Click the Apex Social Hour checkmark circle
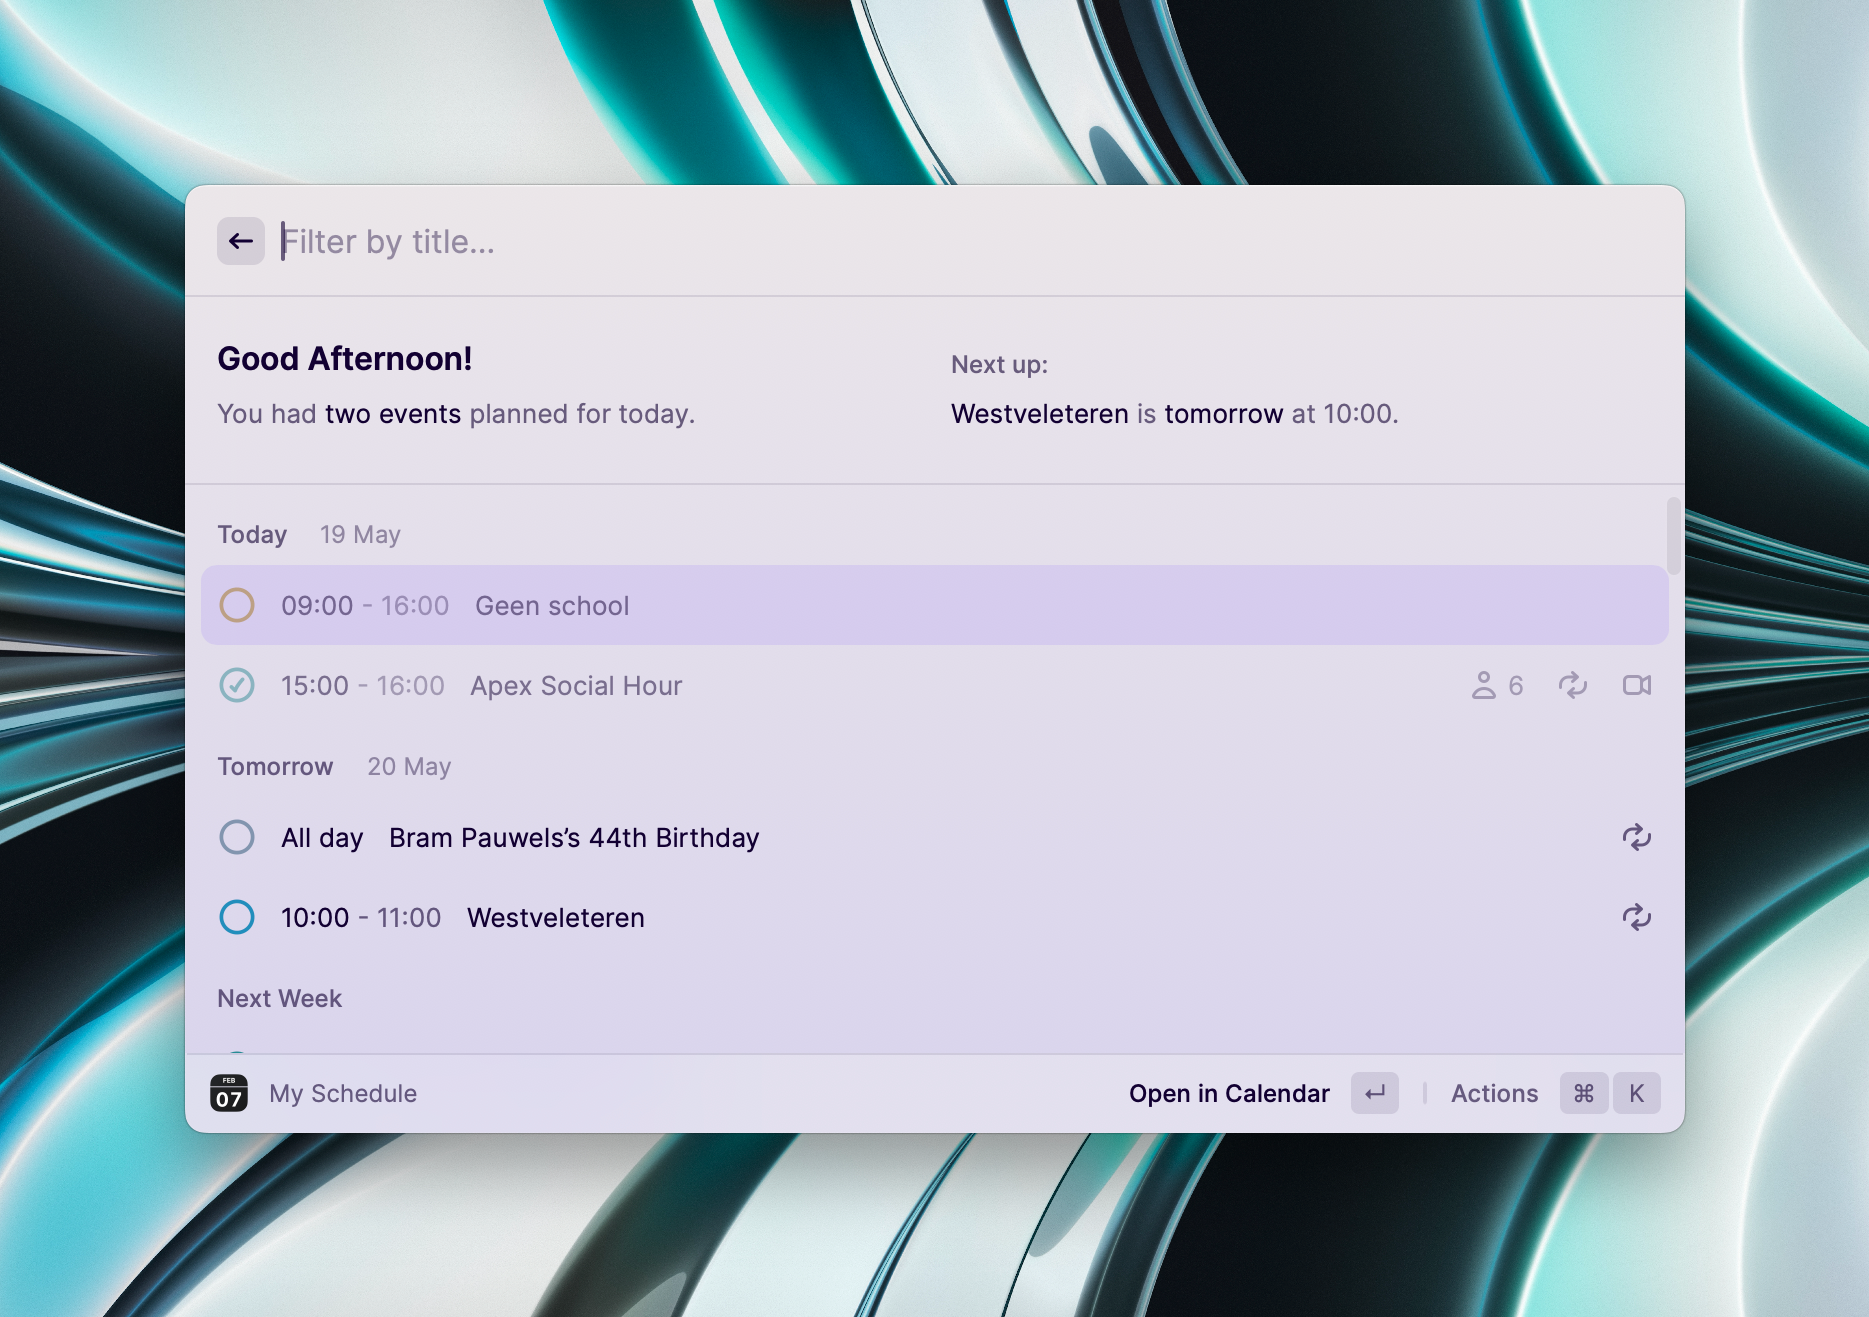Viewport: 1869px width, 1317px height. pyautogui.click(x=237, y=685)
